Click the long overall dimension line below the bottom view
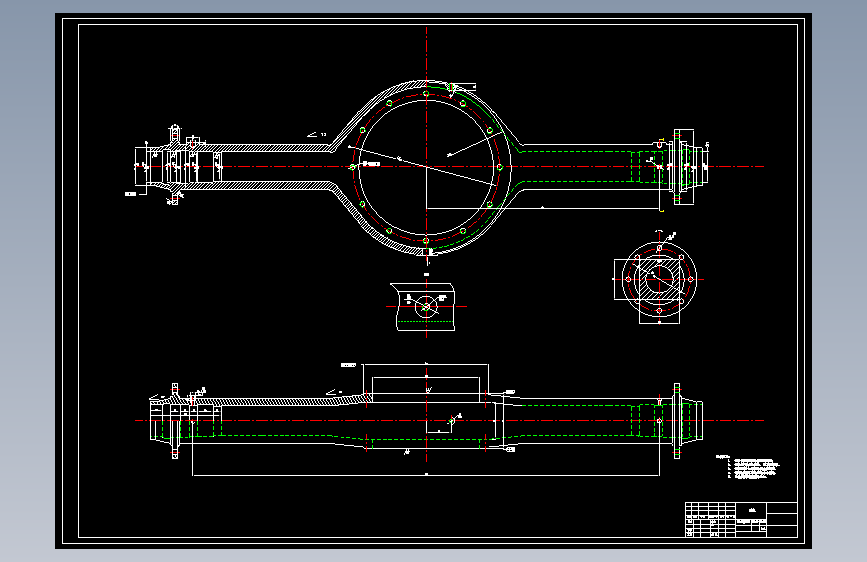 [x=426, y=475]
